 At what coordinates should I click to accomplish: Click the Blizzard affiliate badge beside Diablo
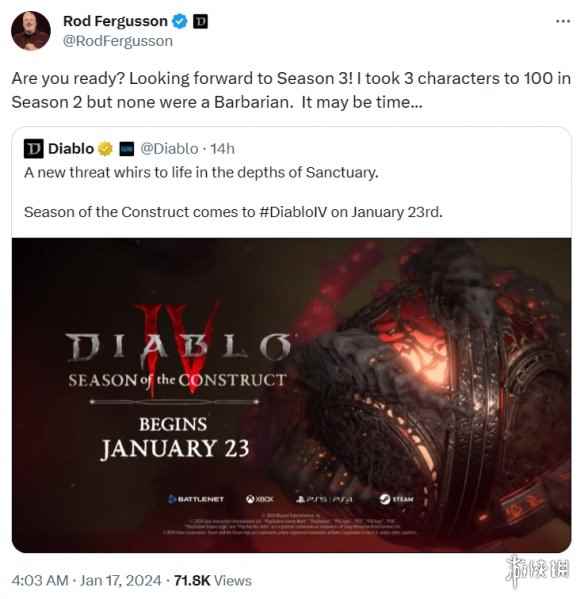point(127,149)
